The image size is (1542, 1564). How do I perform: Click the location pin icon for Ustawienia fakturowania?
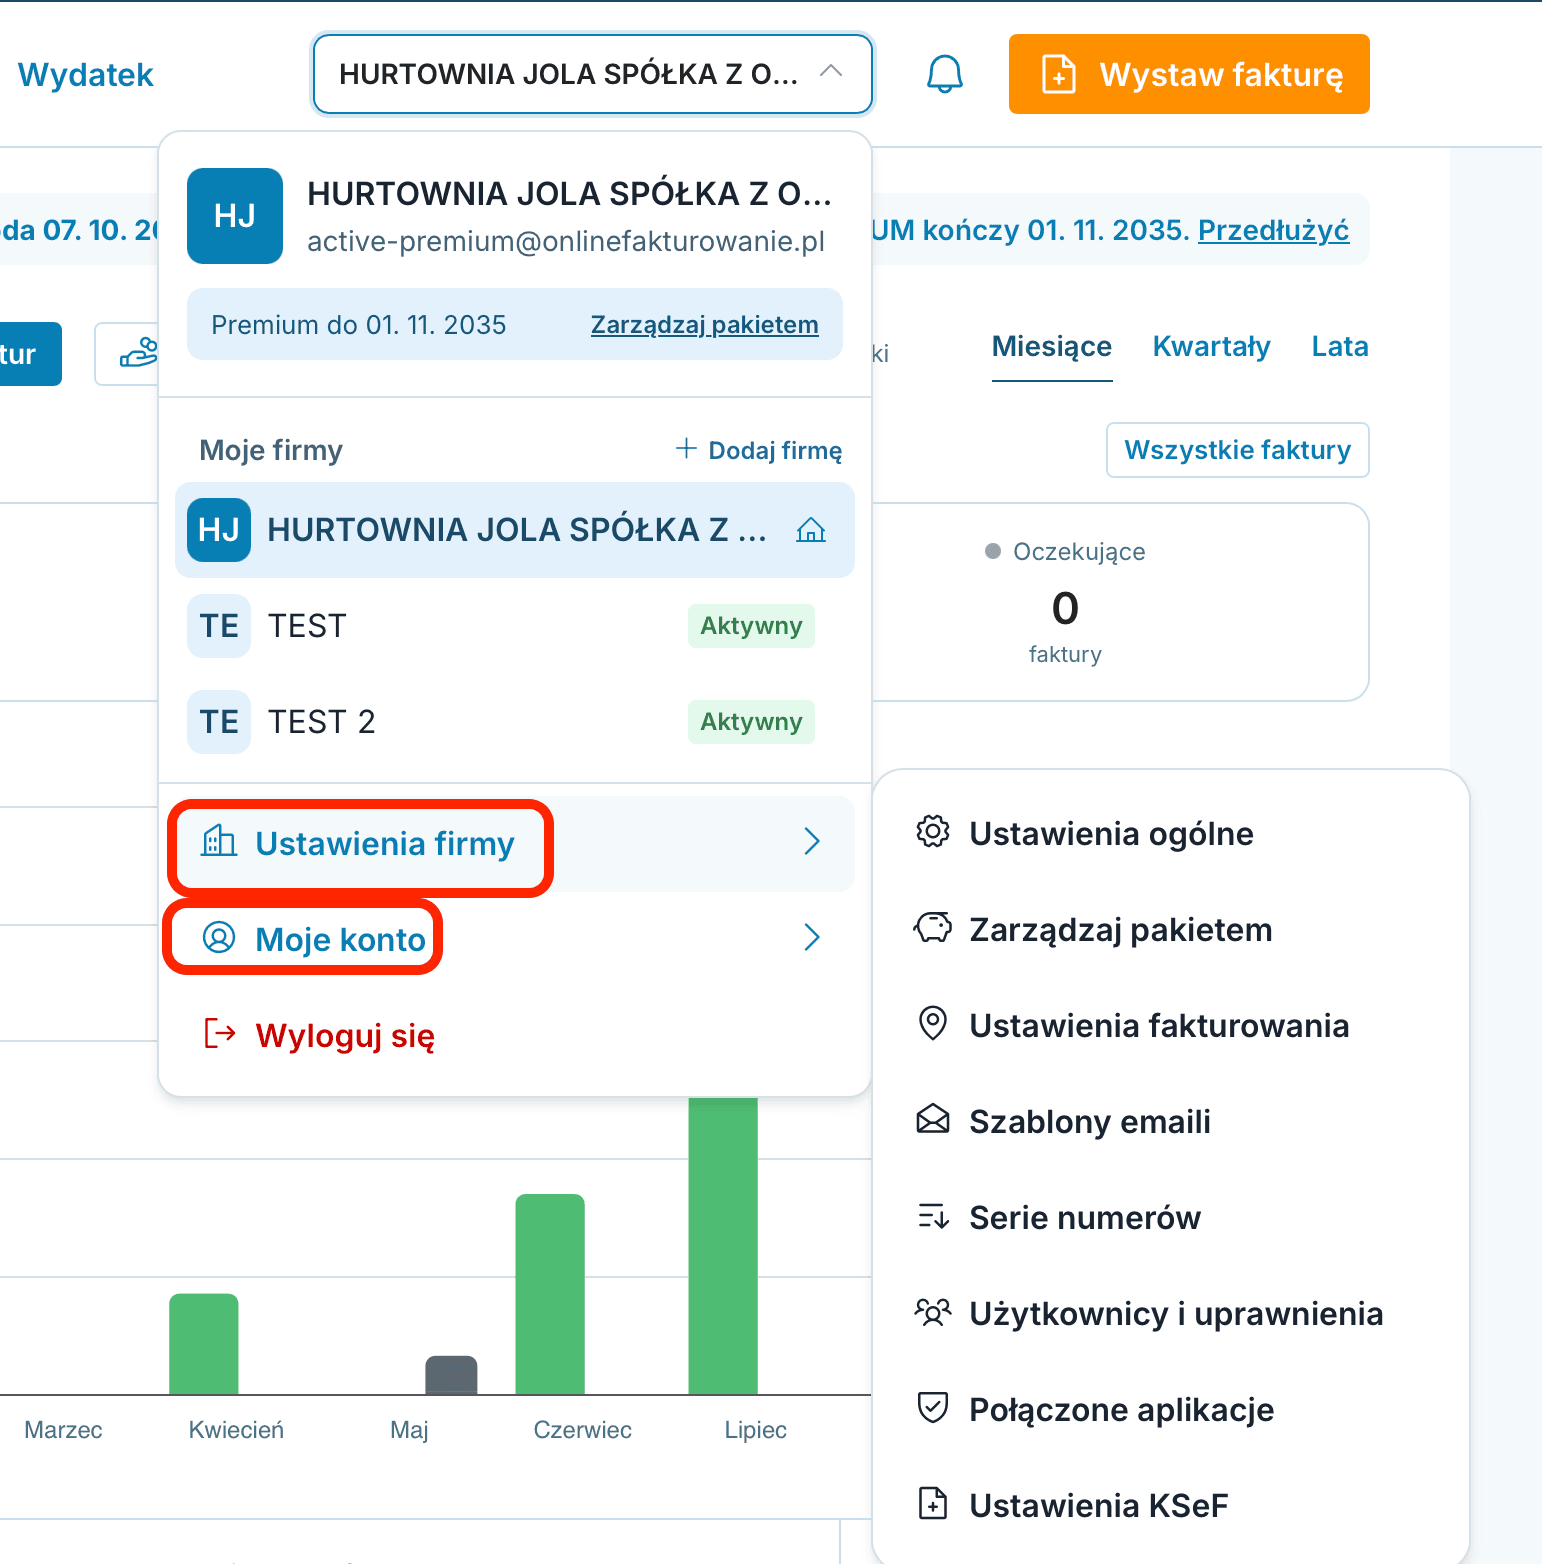coord(933,1024)
